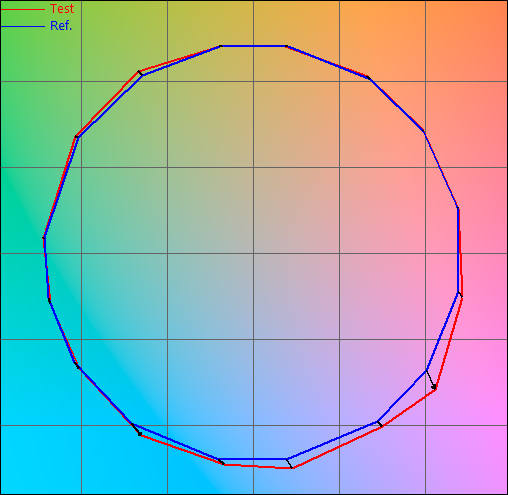Select the red legend line sample
The width and height of the screenshot is (508, 495).
click(x=23, y=9)
